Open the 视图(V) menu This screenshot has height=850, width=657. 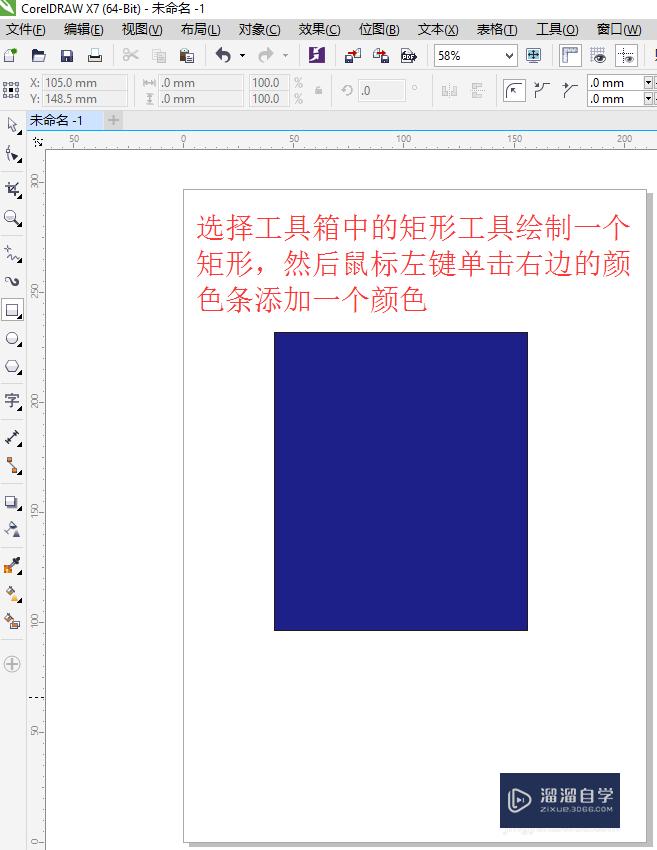(x=142, y=29)
